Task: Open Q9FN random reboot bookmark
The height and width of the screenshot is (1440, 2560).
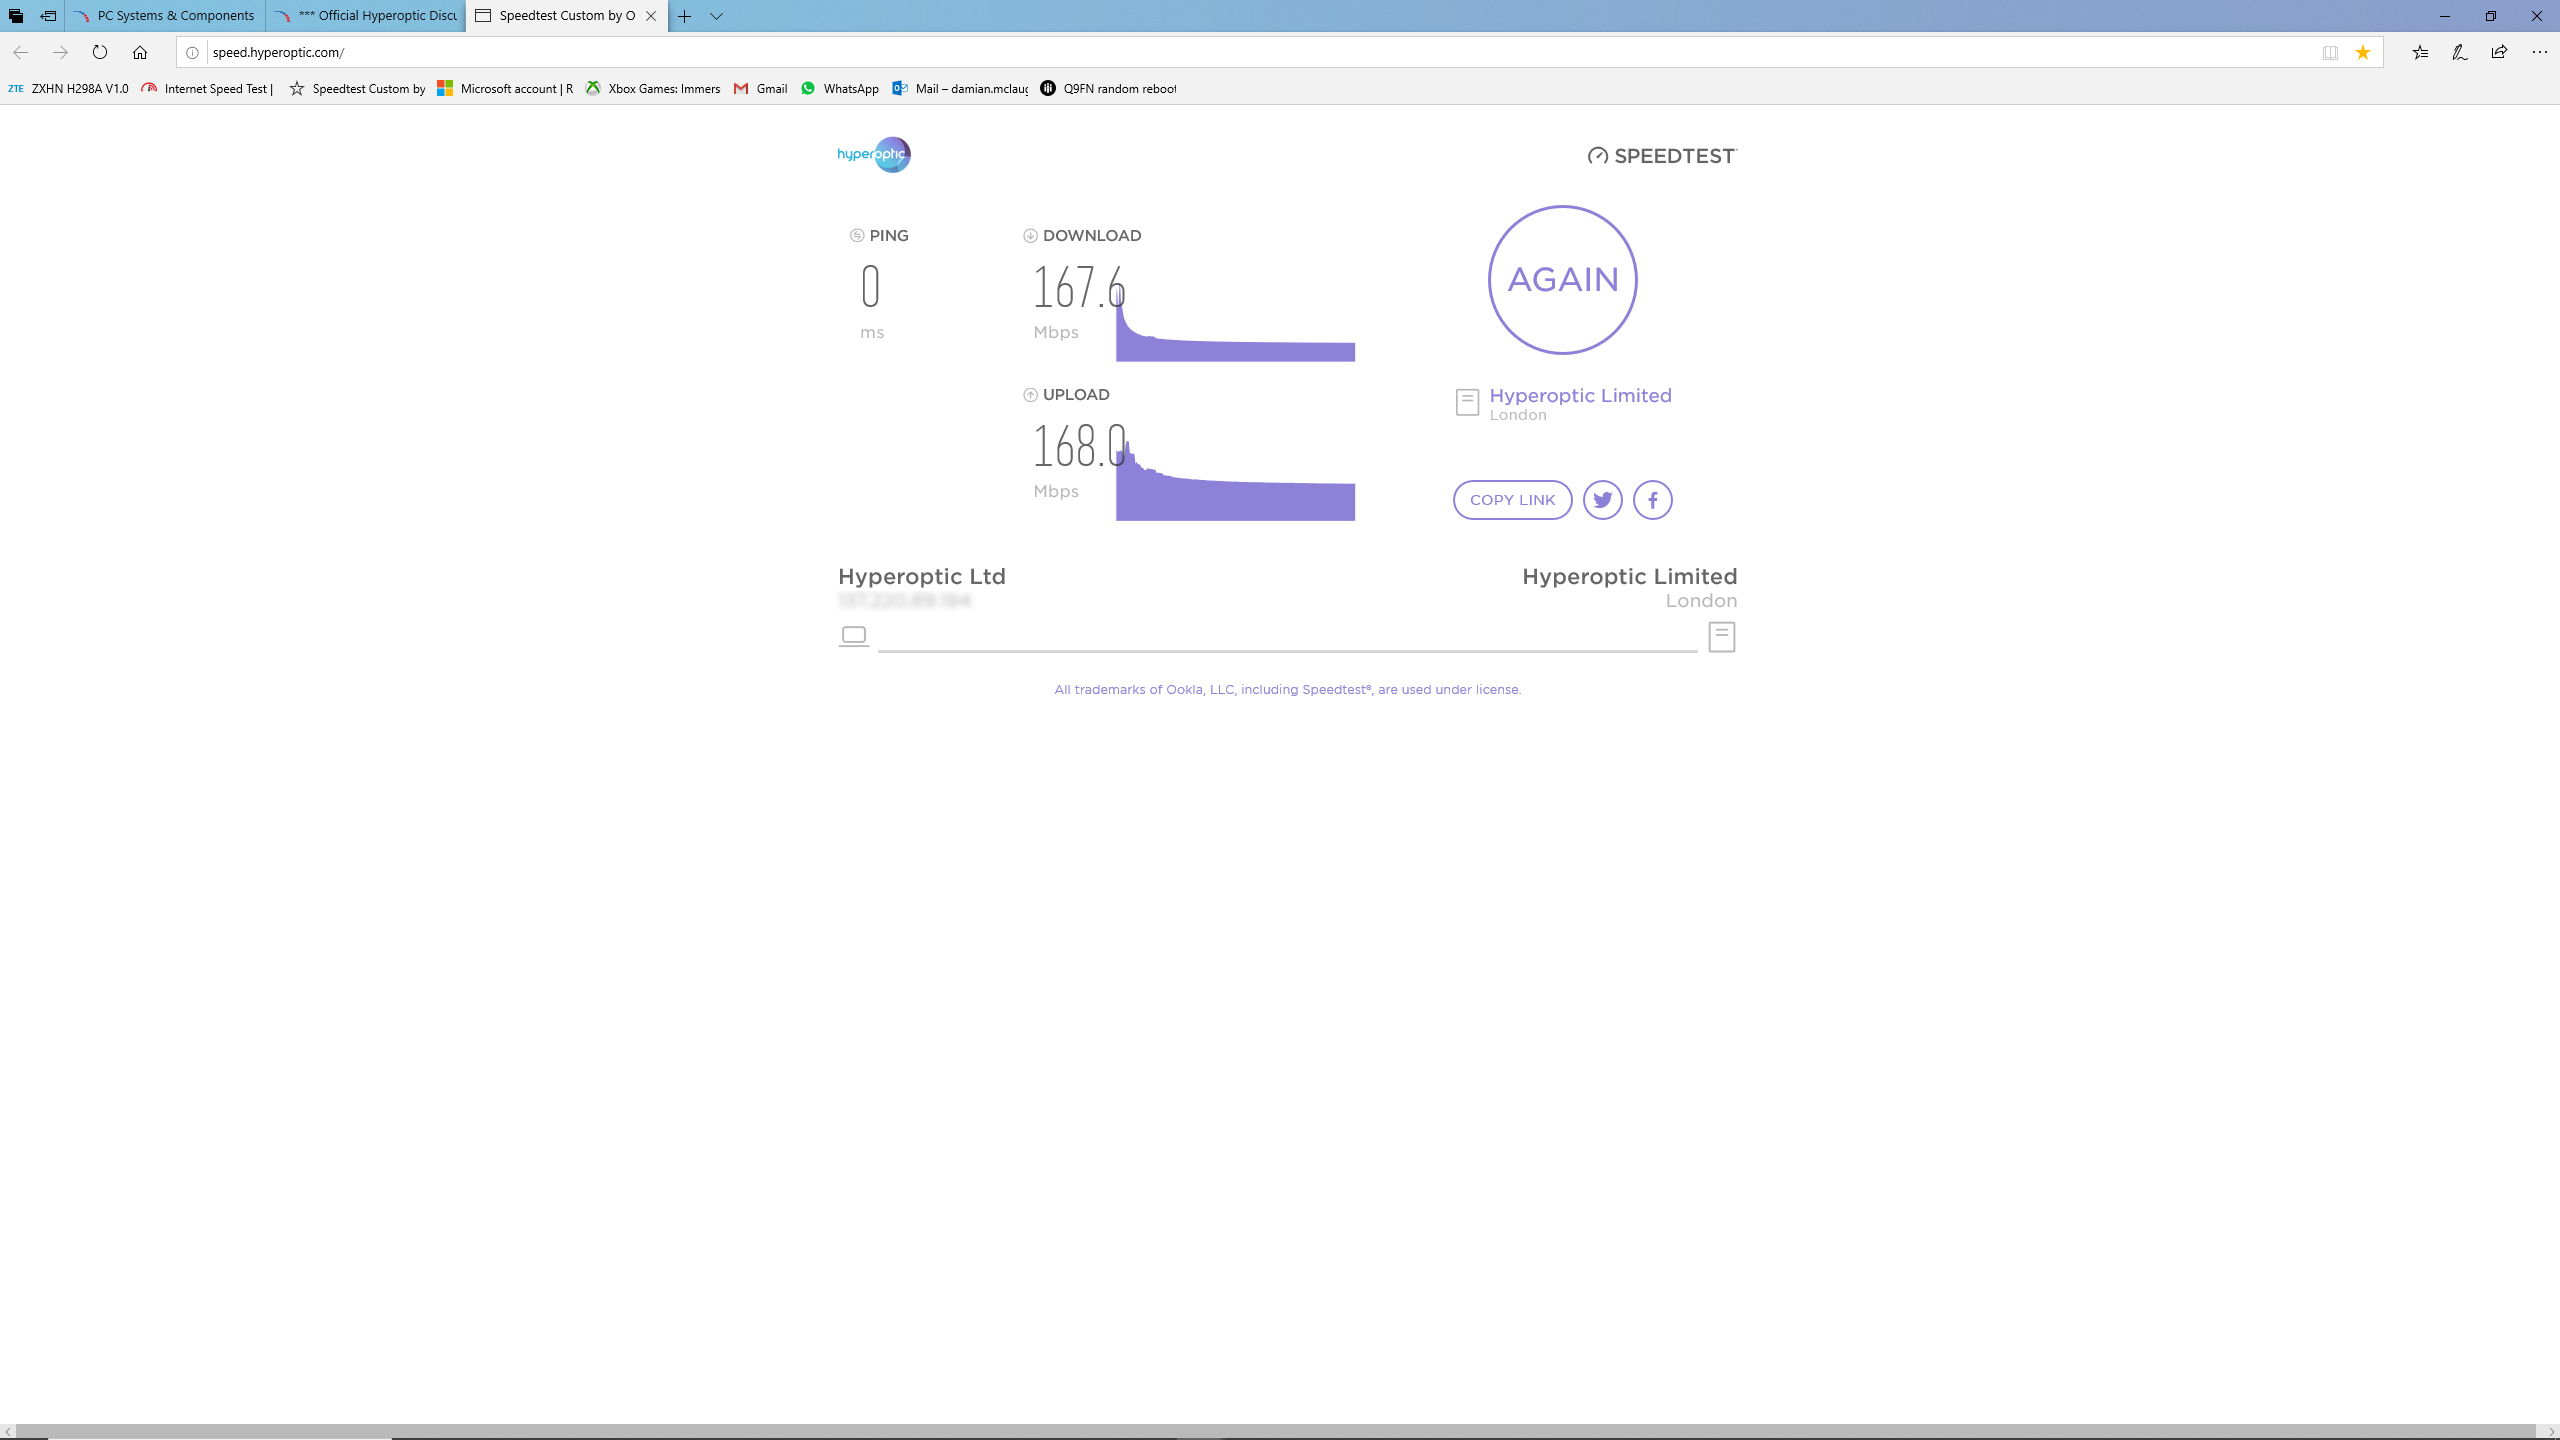Action: [1108, 89]
